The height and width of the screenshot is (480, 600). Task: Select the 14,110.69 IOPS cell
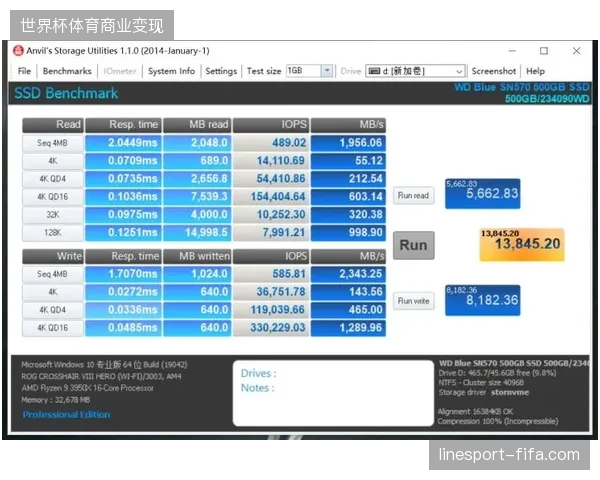271,161
